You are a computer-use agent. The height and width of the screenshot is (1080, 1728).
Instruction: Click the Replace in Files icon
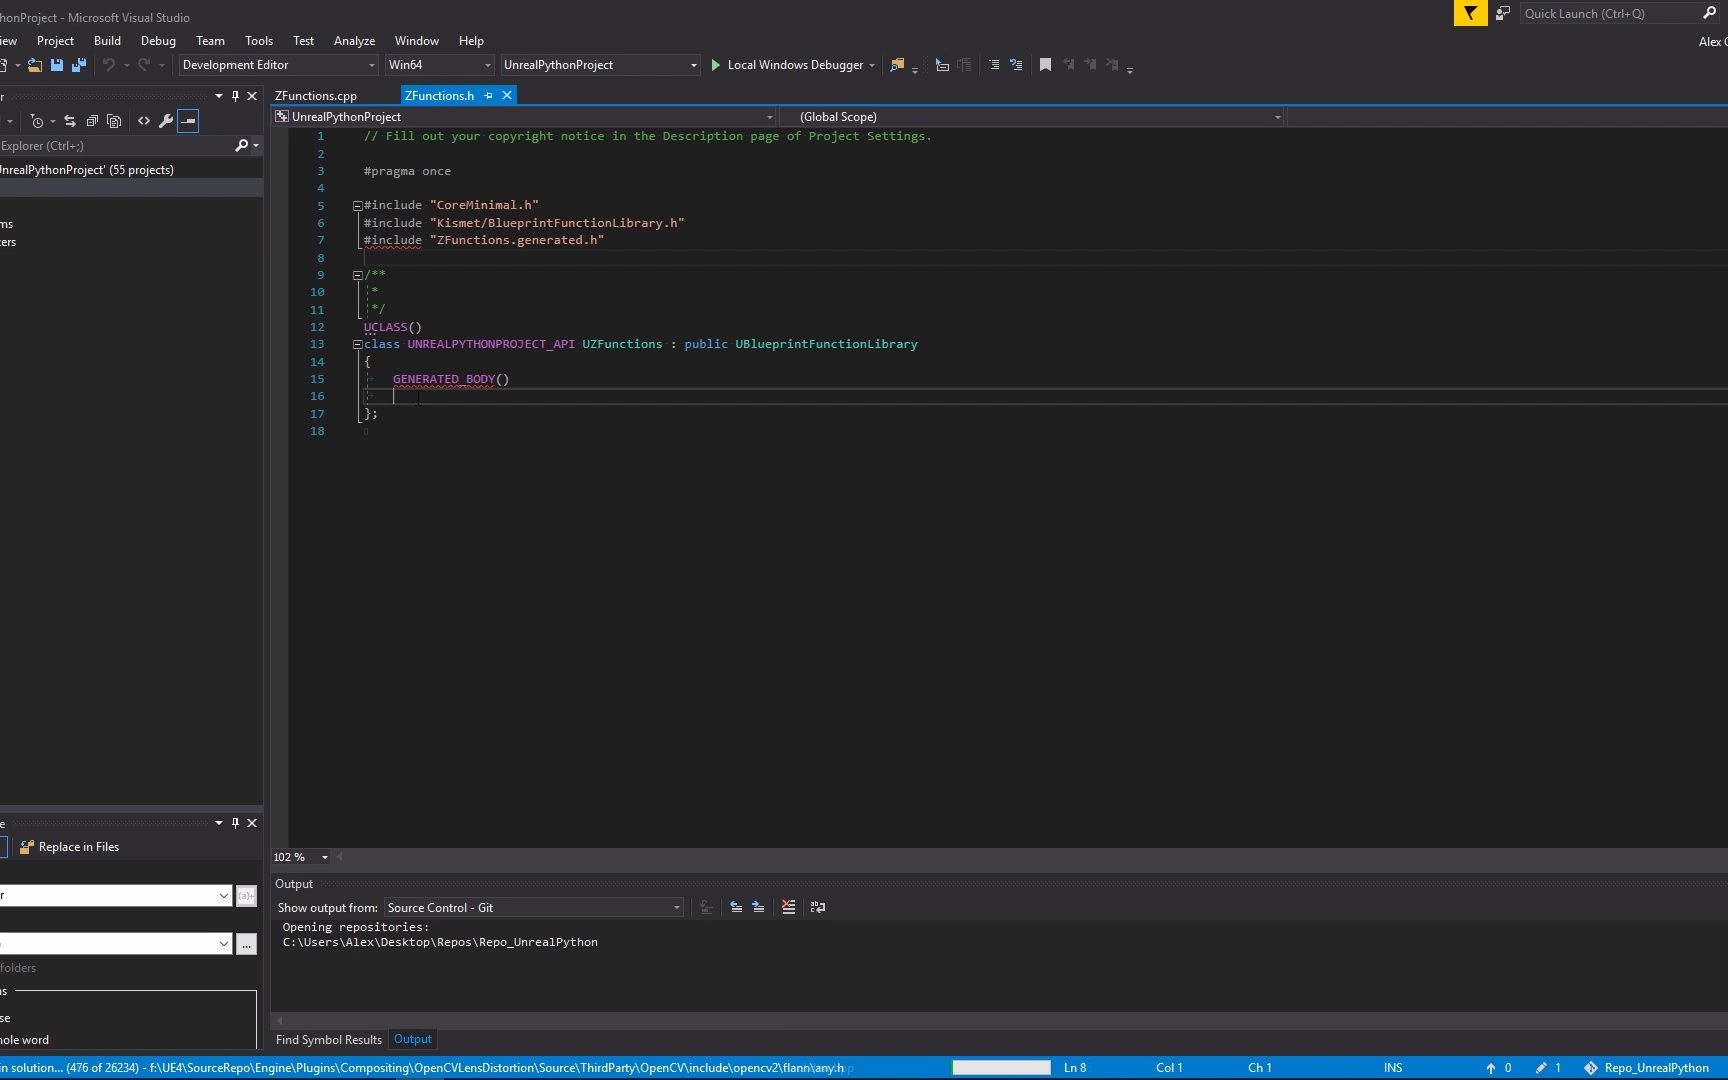pyautogui.click(x=27, y=847)
